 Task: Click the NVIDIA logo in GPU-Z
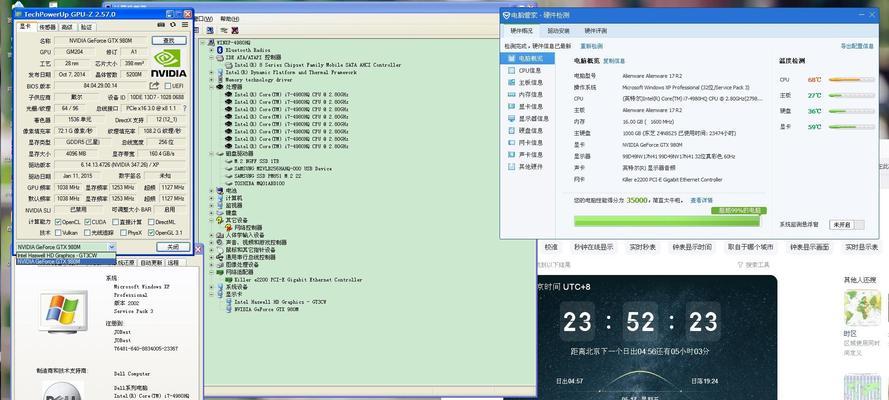[x=168, y=62]
